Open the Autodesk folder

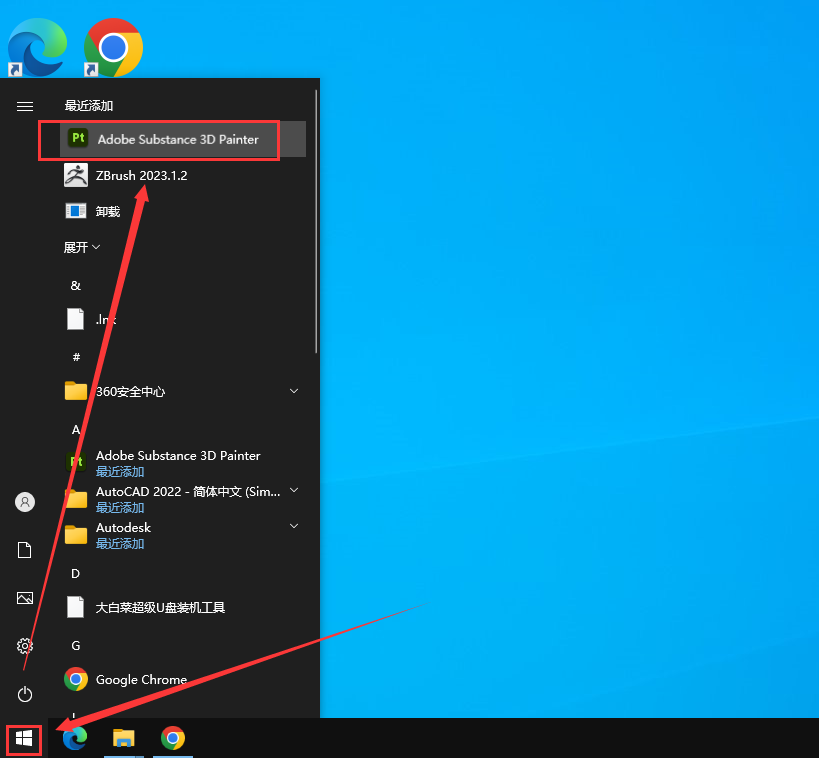(x=183, y=535)
